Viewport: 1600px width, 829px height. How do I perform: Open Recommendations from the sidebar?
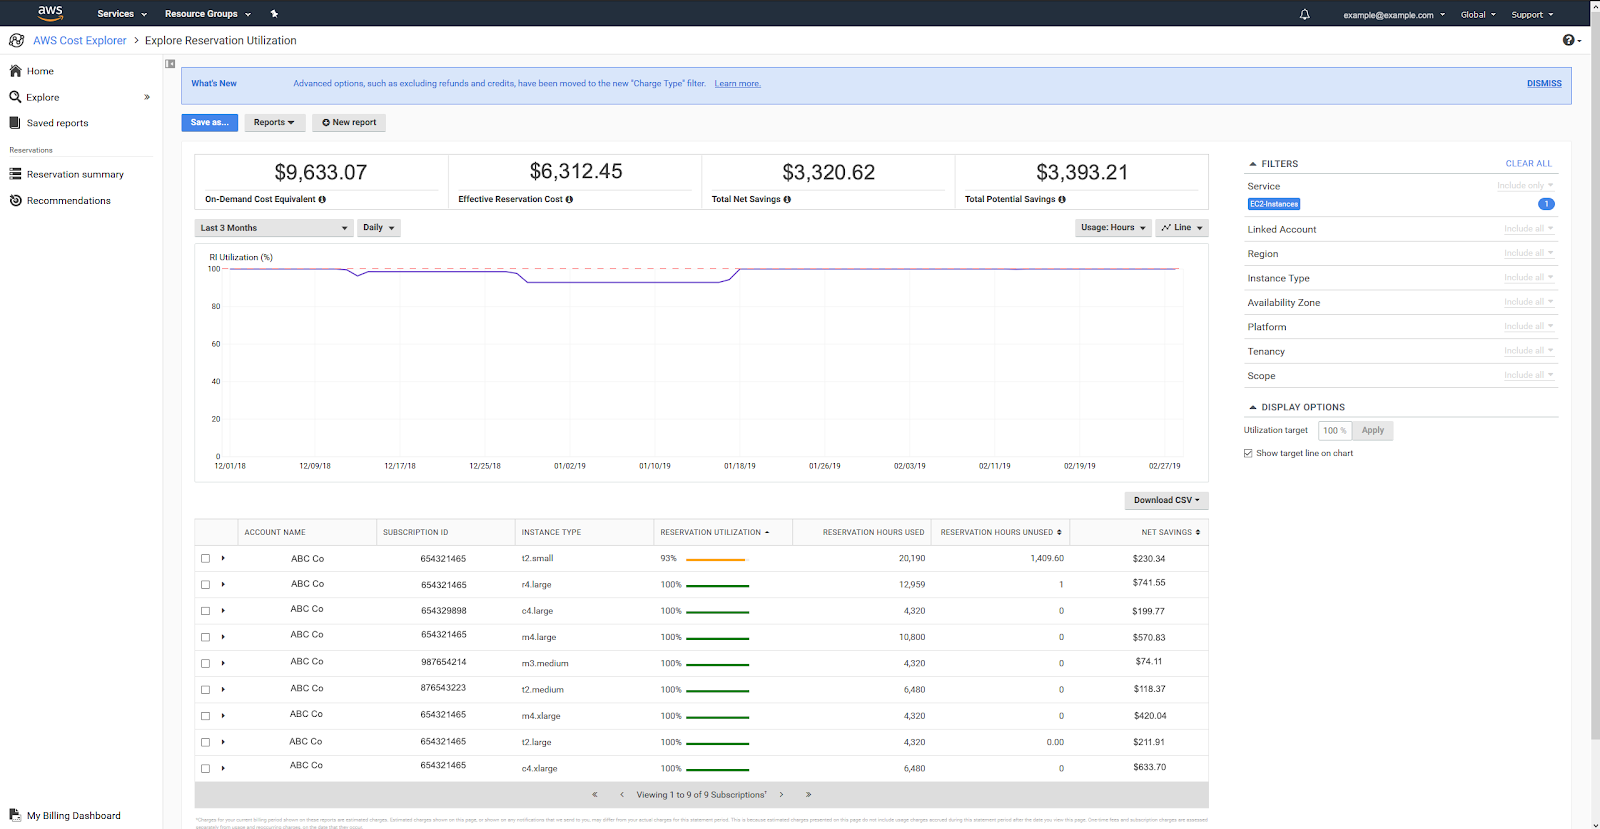pos(68,201)
